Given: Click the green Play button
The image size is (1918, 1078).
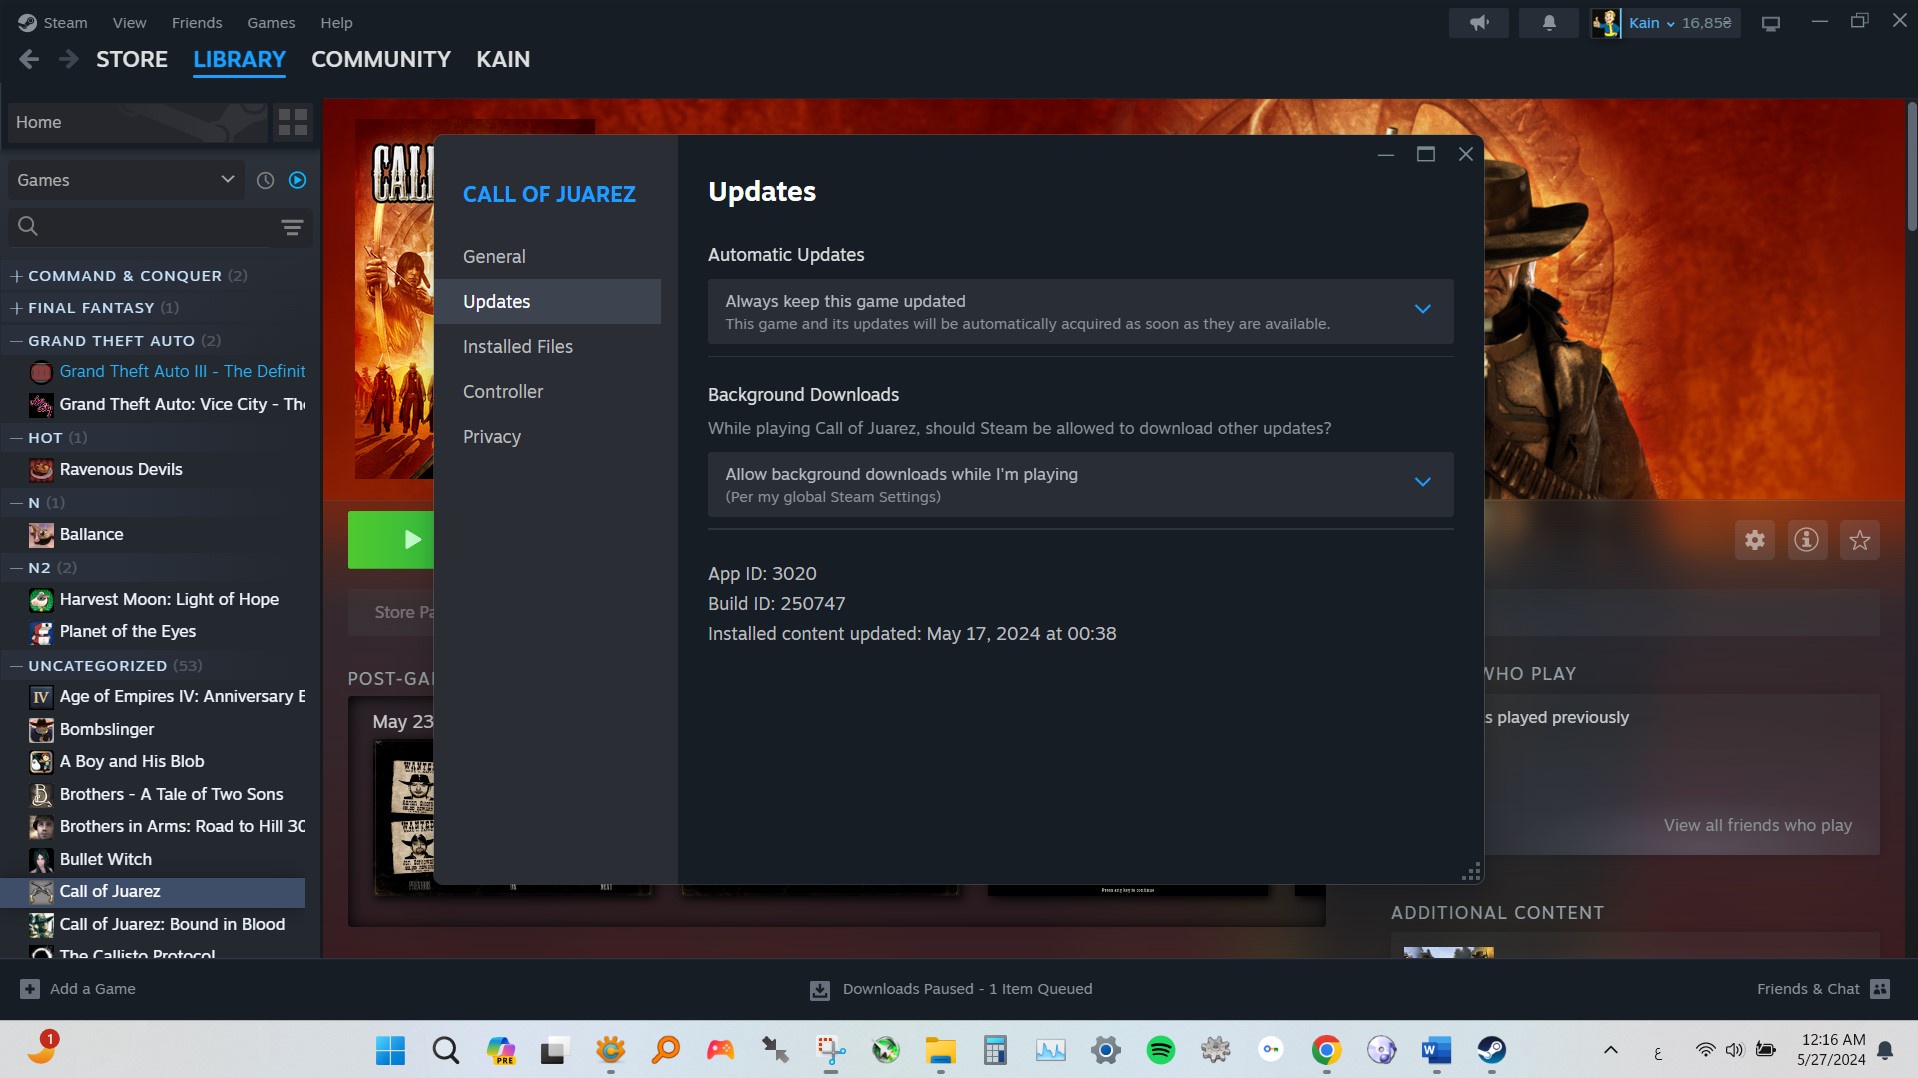Looking at the screenshot, I should pyautogui.click(x=391, y=540).
